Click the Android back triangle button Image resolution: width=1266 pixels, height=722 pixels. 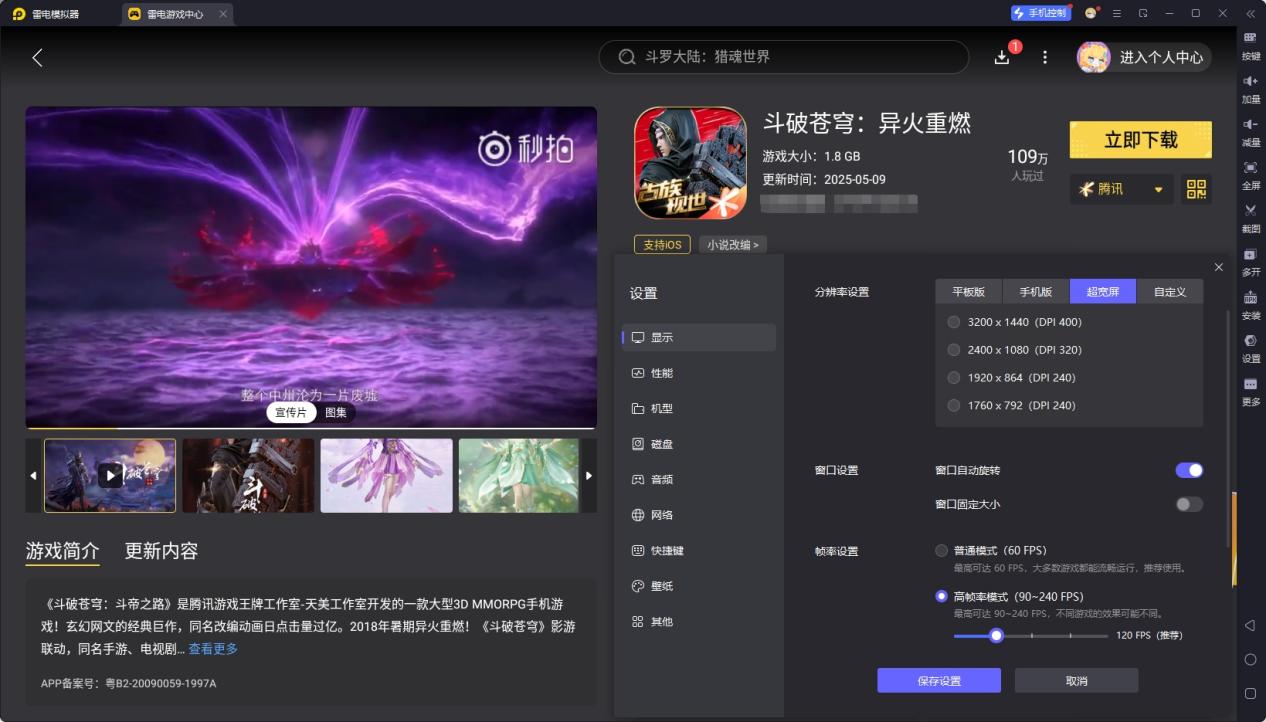point(1250,626)
